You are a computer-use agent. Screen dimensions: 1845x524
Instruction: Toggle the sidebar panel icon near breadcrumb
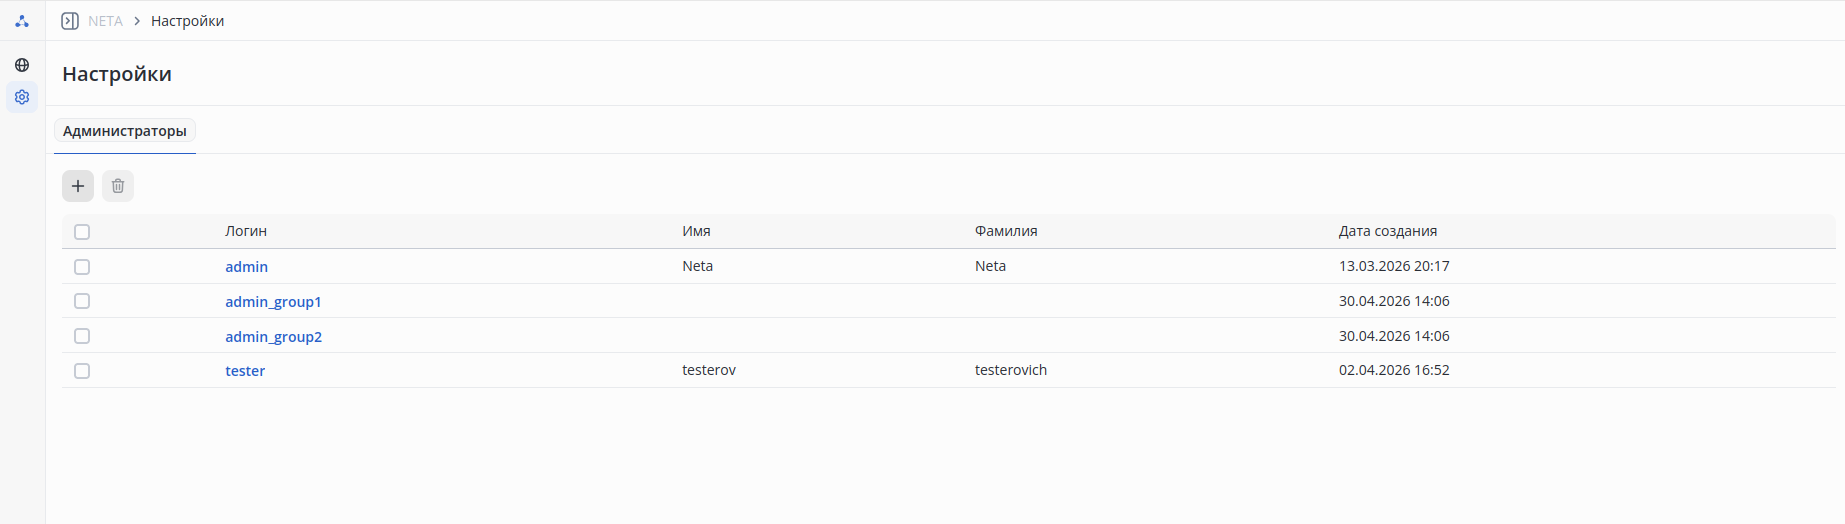(70, 21)
